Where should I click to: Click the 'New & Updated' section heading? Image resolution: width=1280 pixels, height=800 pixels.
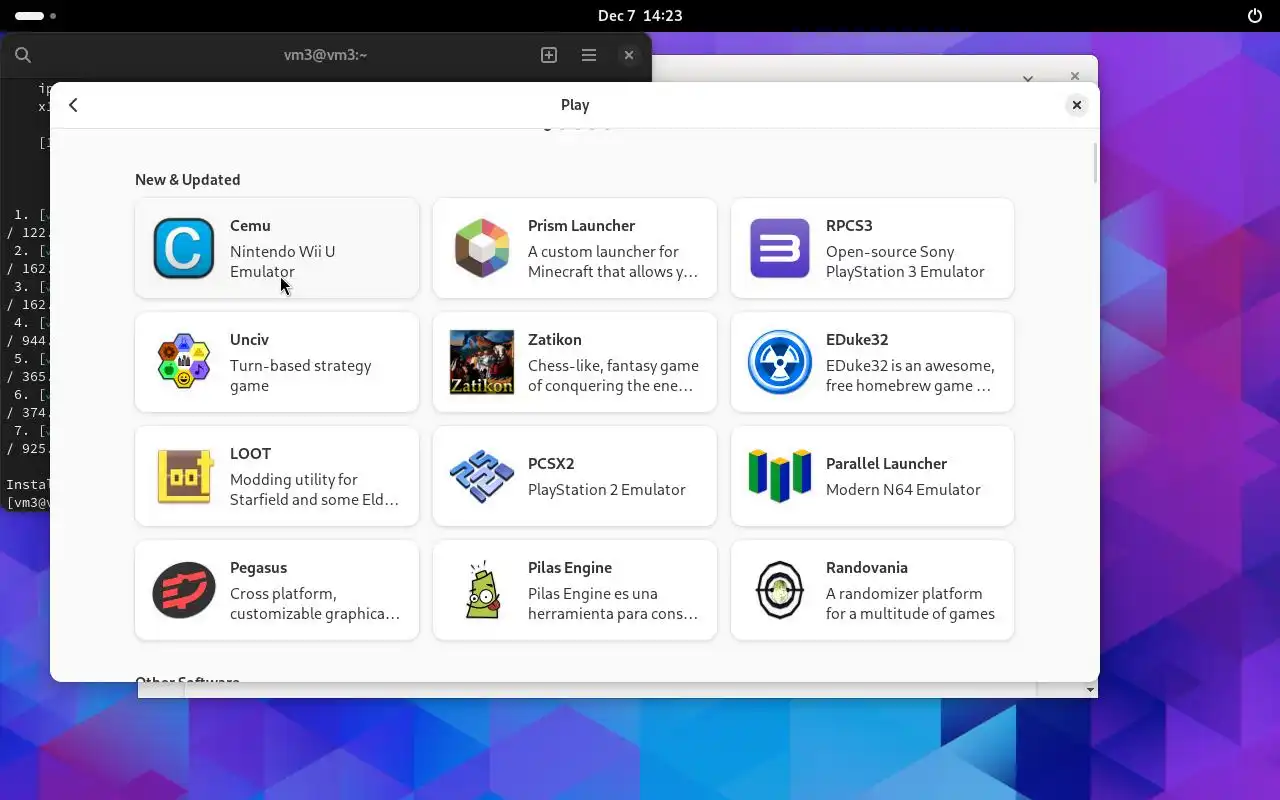(188, 180)
